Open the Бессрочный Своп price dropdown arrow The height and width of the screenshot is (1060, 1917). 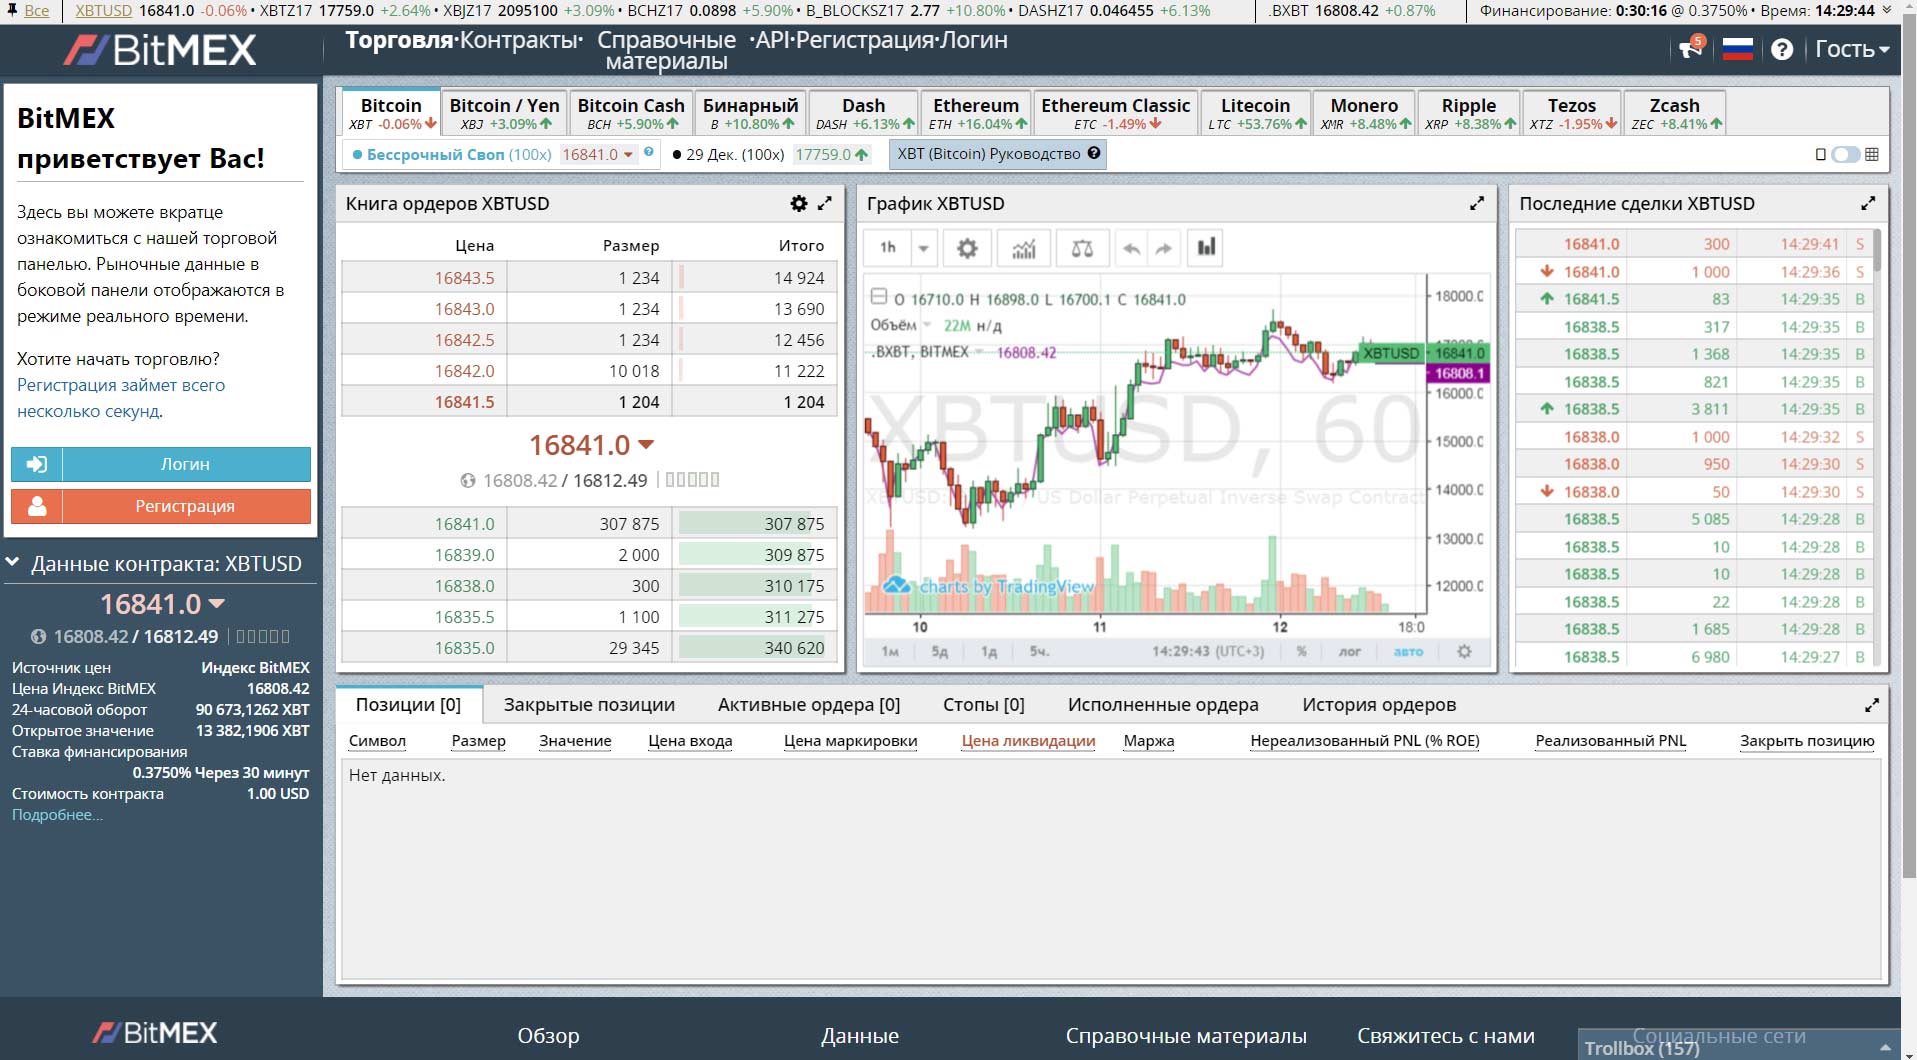[628, 155]
